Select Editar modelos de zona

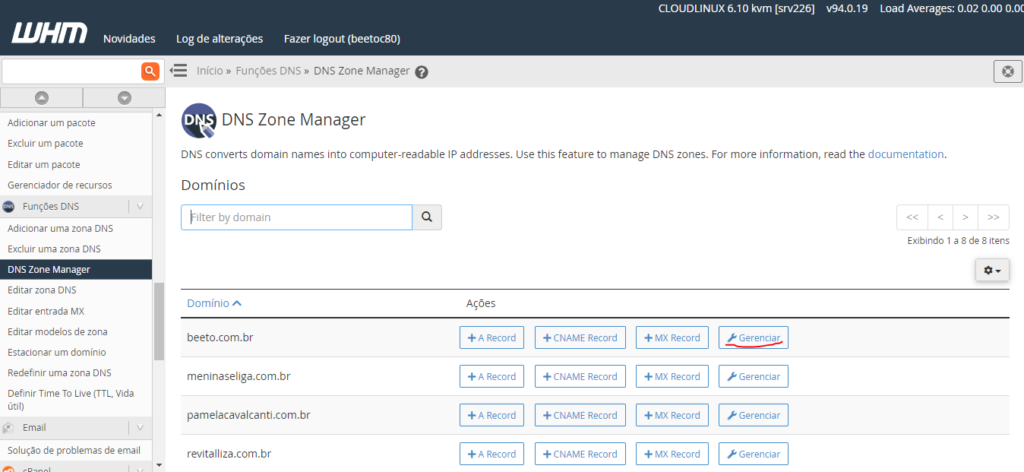coord(57,332)
